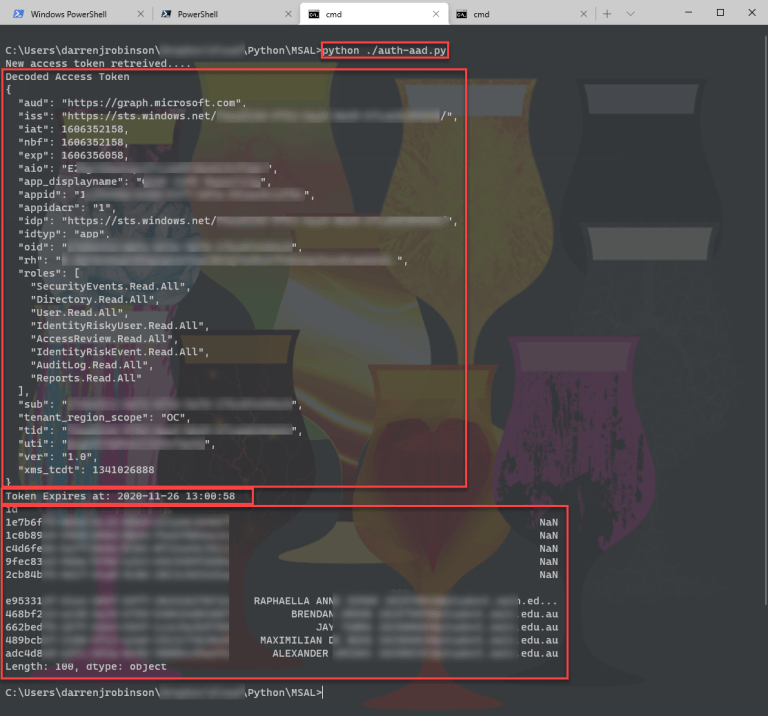Click the PowerShell tab icon
Image resolution: width=768 pixels, height=716 pixels.
[167, 14]
